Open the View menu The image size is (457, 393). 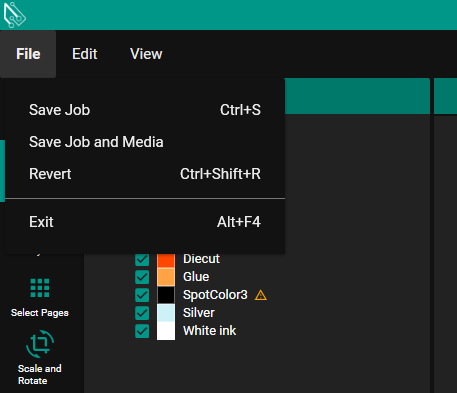(x=146, y=54)
